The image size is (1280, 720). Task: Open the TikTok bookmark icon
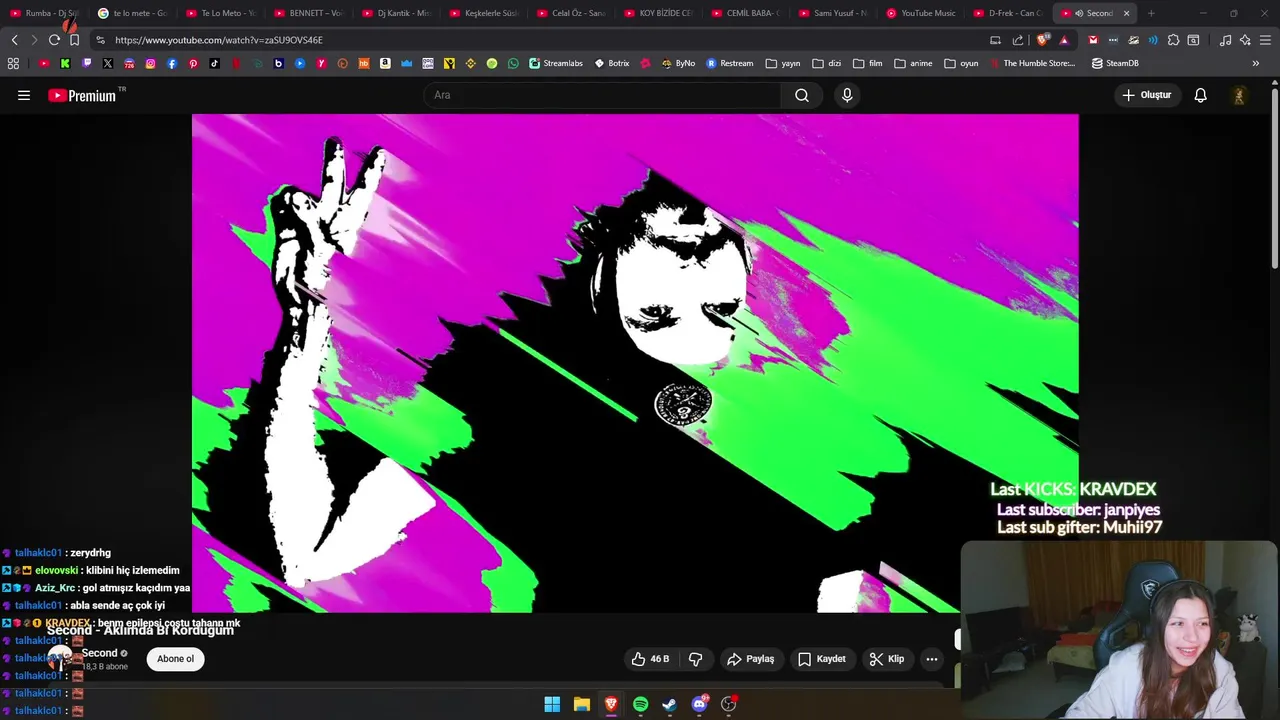pos(214,63)
